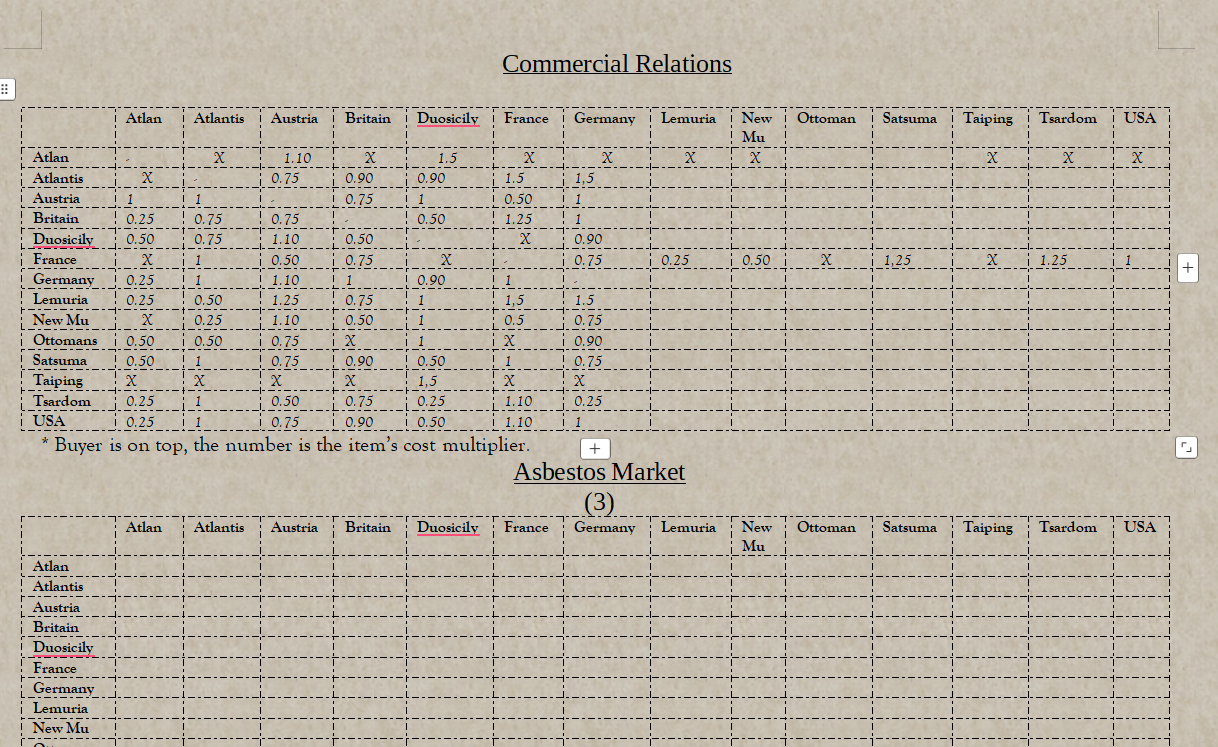The width and height of the screenshot is (1218, 747).
Task: Click the Germany column header in the Asbestos Market table
Action: point(604,528)
